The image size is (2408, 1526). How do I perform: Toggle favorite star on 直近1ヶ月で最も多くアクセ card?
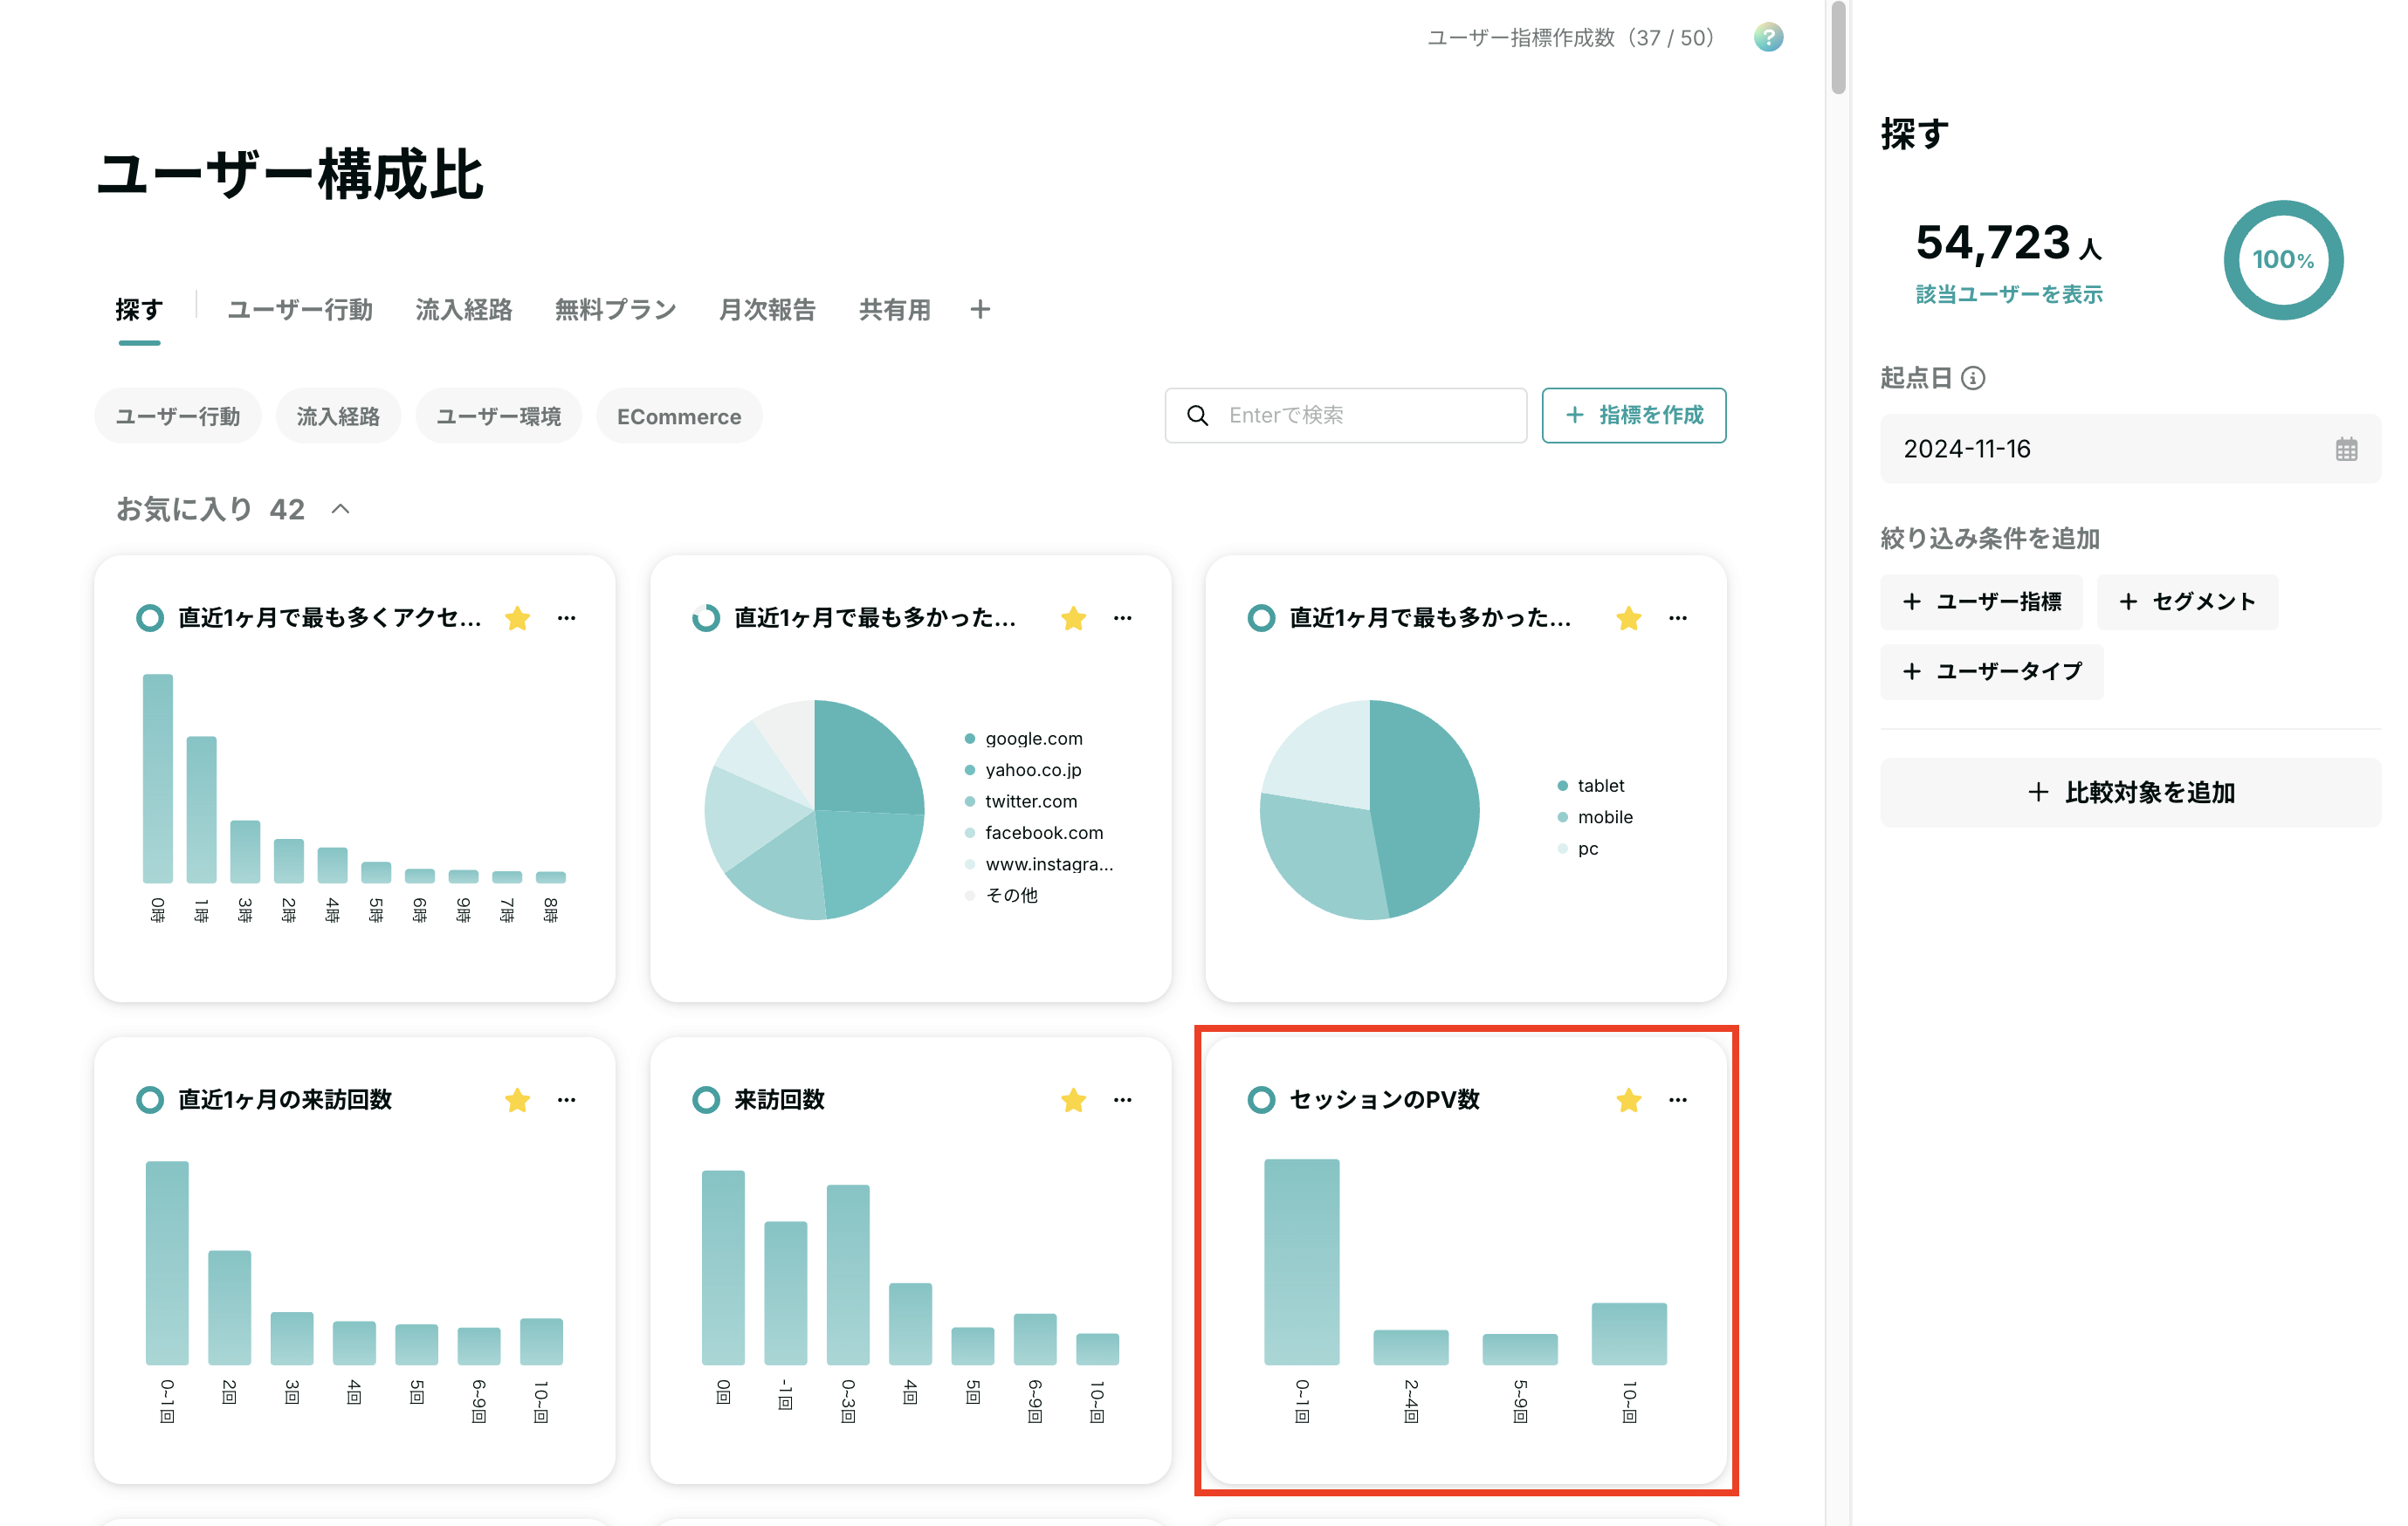point(517,618)
